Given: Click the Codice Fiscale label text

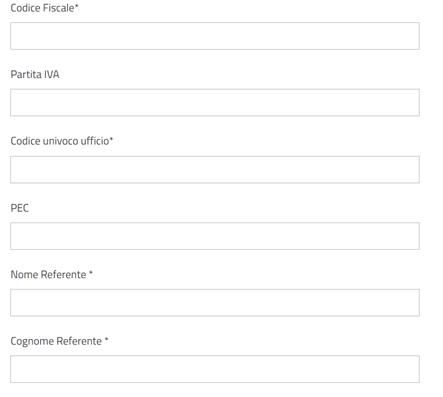Looking at the screenshot, I should pyautogui.click(x=42, y=8).
